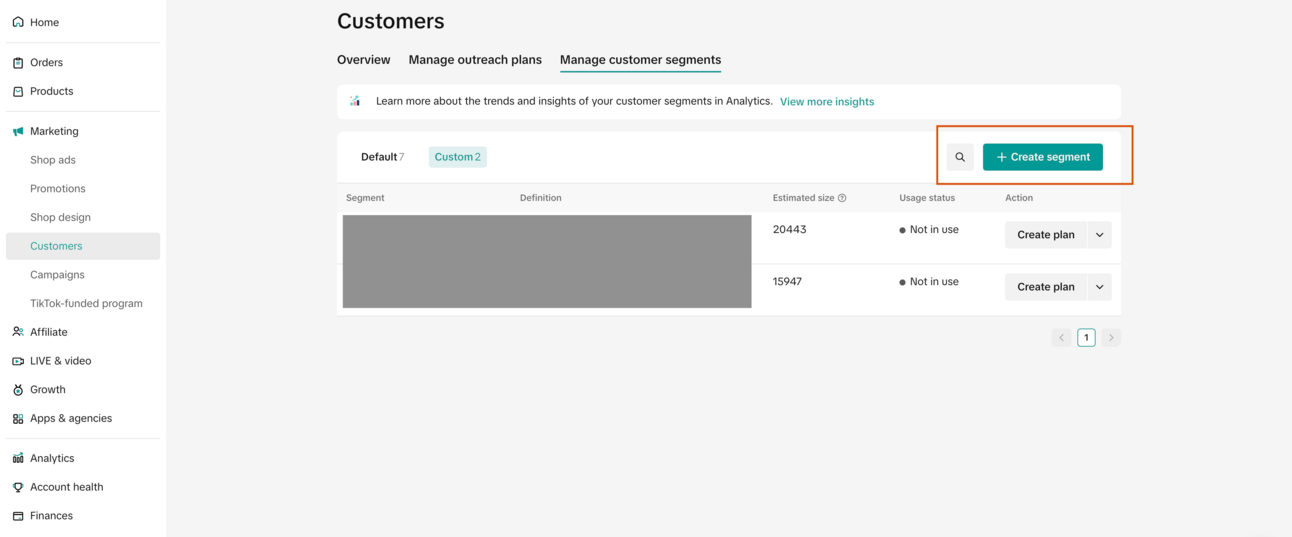Open the Overview tab
The height and width of the screenshot is (537, 1292).
[363, 60]
